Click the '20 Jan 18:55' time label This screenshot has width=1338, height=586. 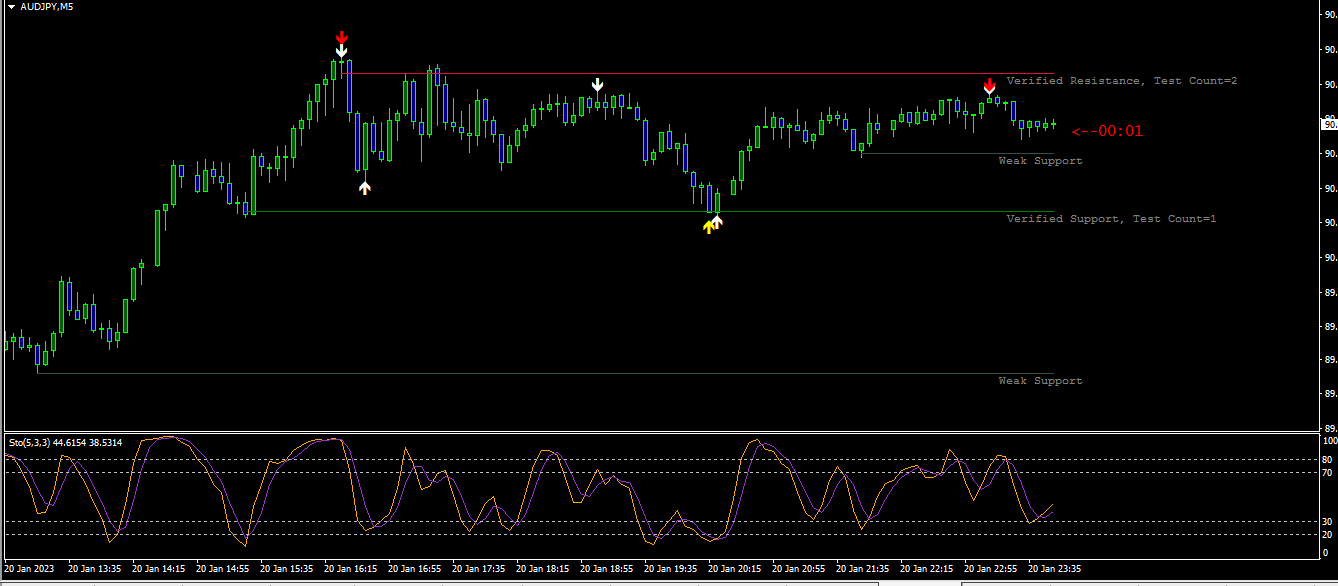(x=607, y=568)
